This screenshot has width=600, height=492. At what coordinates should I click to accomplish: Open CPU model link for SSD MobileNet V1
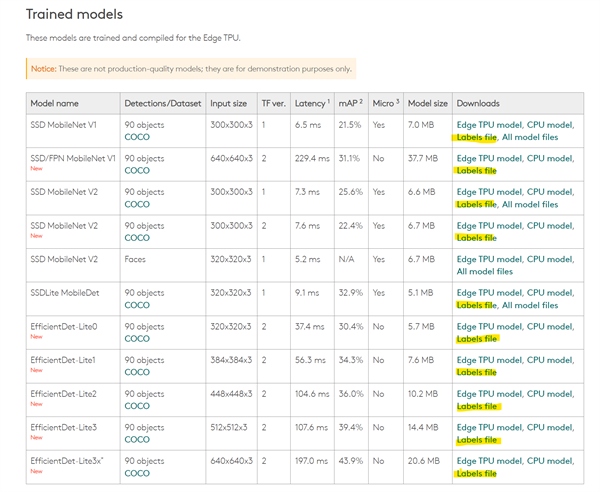[550, 125]
